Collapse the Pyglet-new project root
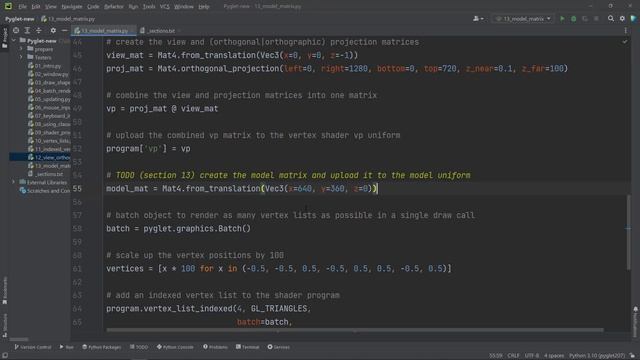The width and height of the screenshot is (640, 360). pos(14,41)
